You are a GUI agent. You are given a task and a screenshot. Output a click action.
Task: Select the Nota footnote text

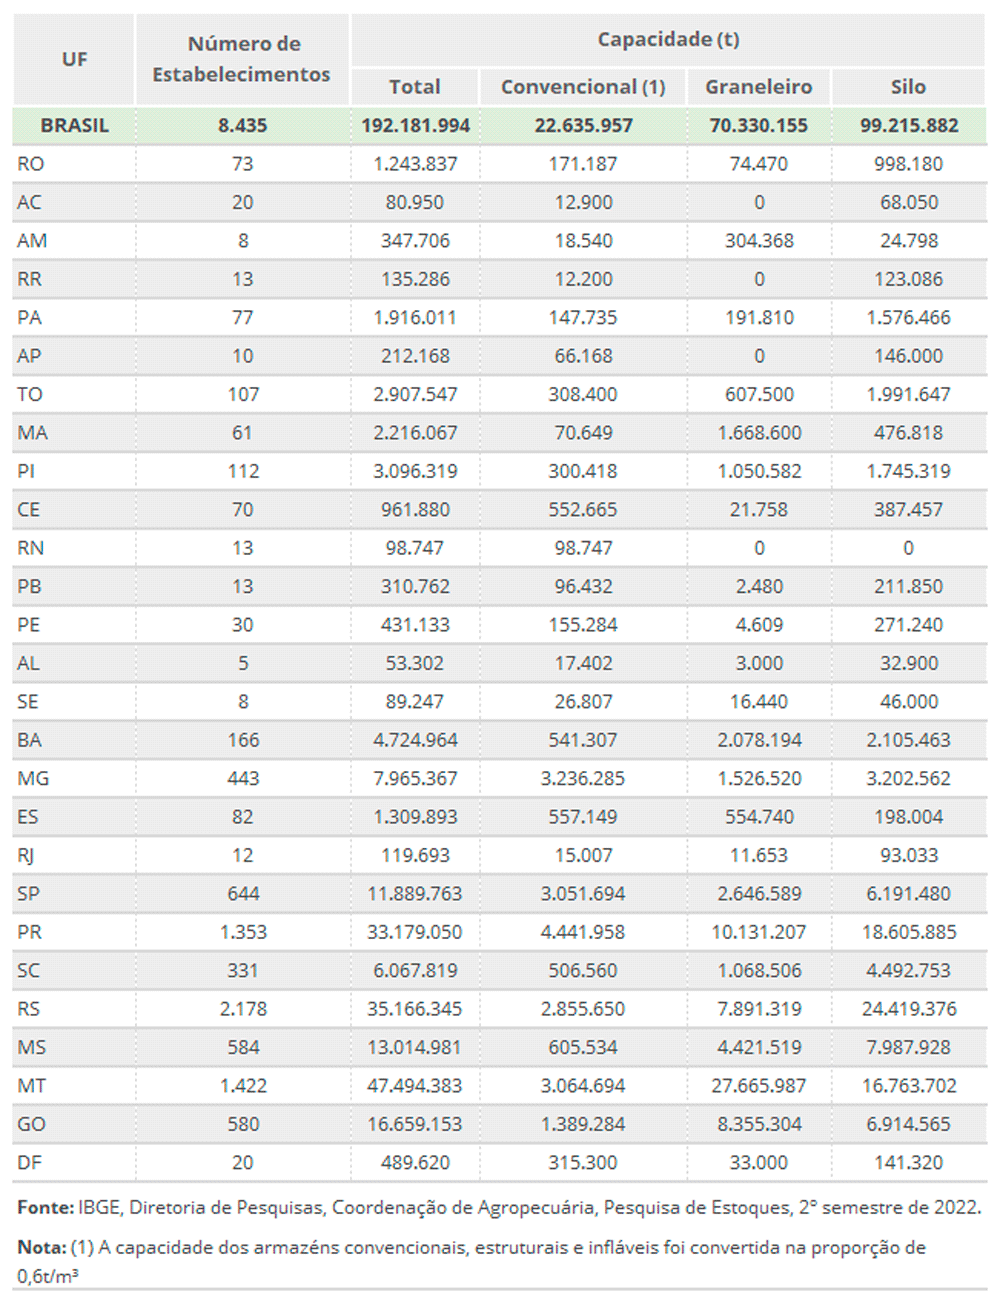(x=472, y=1262)
